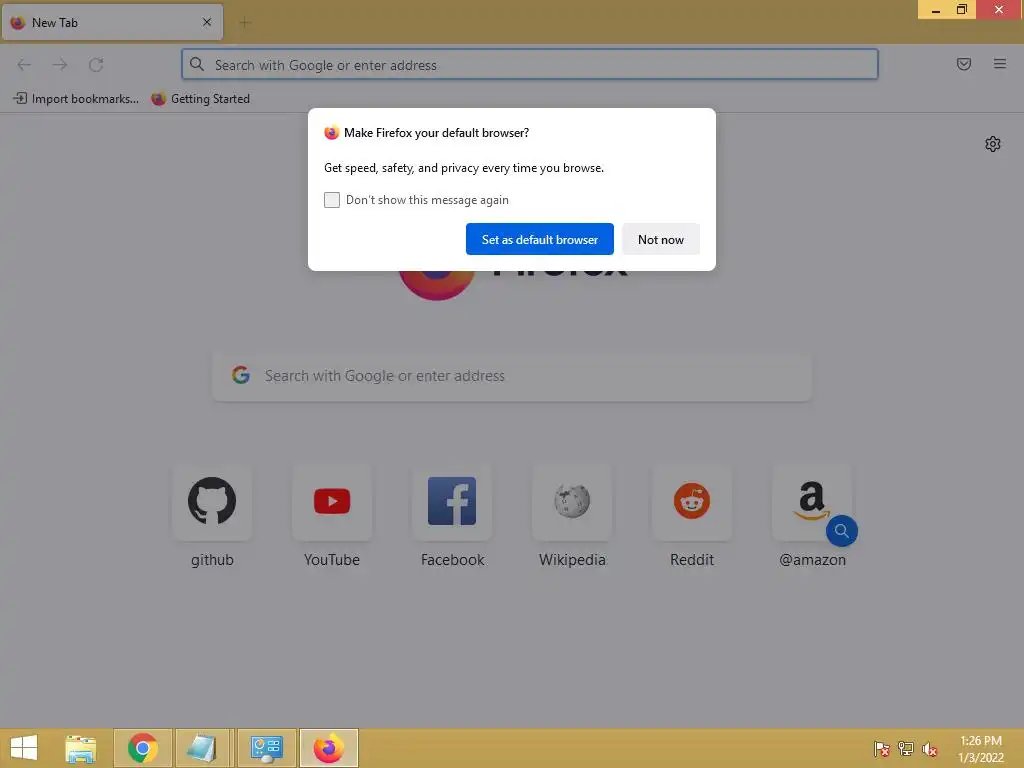This screenshot has height=768, width=1024.
Task: Switch to Chrome in the taskbar
Action: pyautogui.click(x=142, y=748)
